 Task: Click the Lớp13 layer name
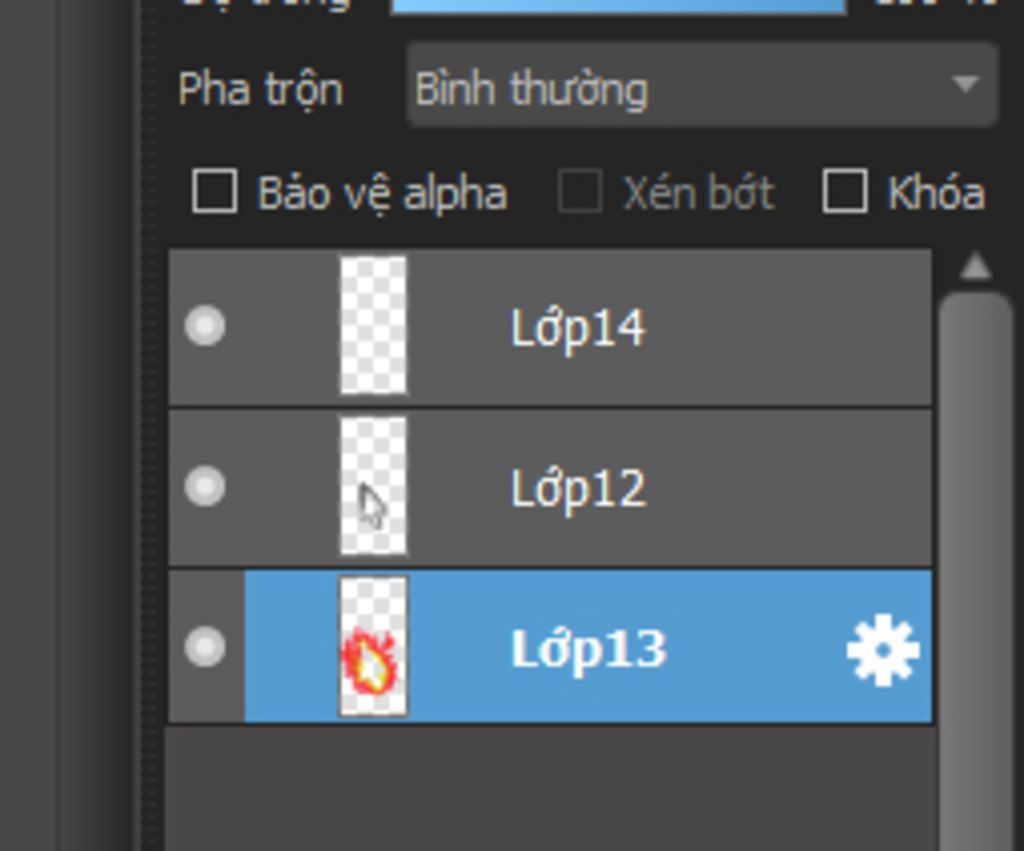(x=588, y=650)
